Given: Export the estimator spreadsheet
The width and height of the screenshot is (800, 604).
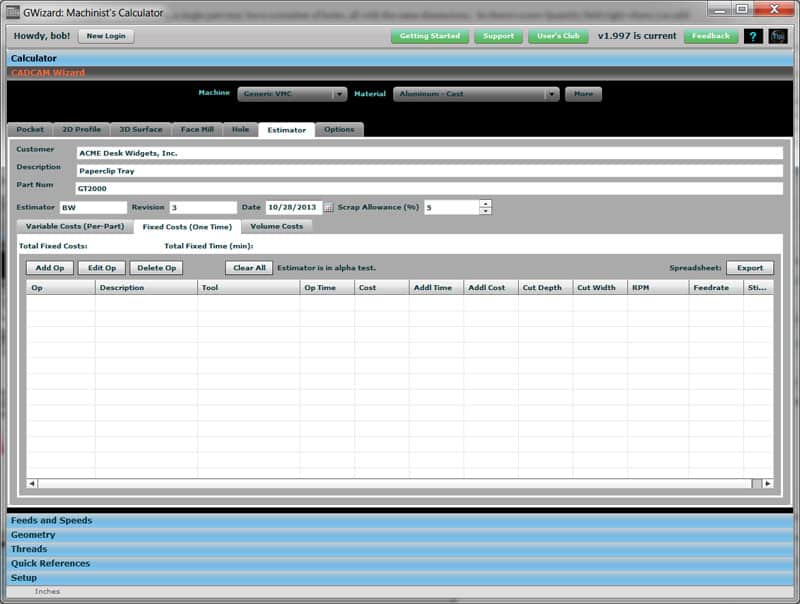Looking at the screenshot, I should [x=750, y=267].
